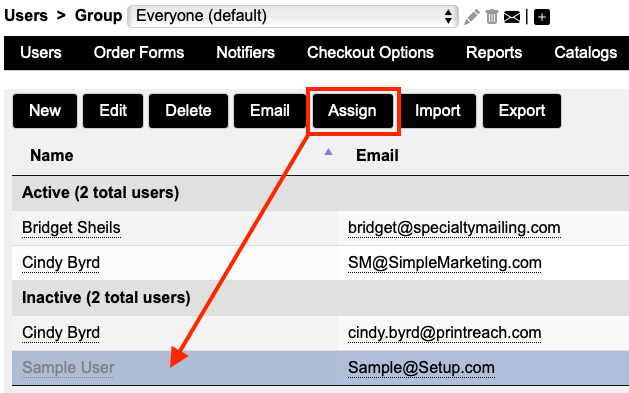Image resolution: width=629 pixels, height=393 pixels.
Task: Open the active Cindy Byrd user link
Action: (x=61, y=263)
